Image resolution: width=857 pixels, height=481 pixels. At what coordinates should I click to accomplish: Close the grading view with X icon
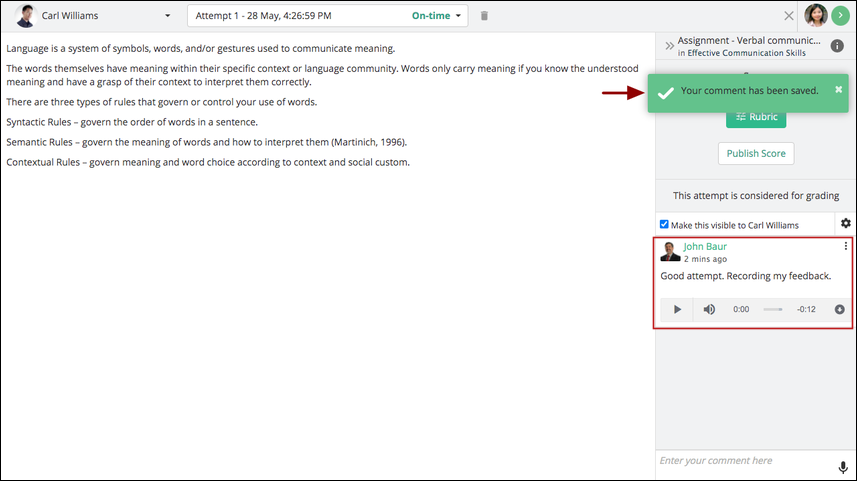[788, 16]
